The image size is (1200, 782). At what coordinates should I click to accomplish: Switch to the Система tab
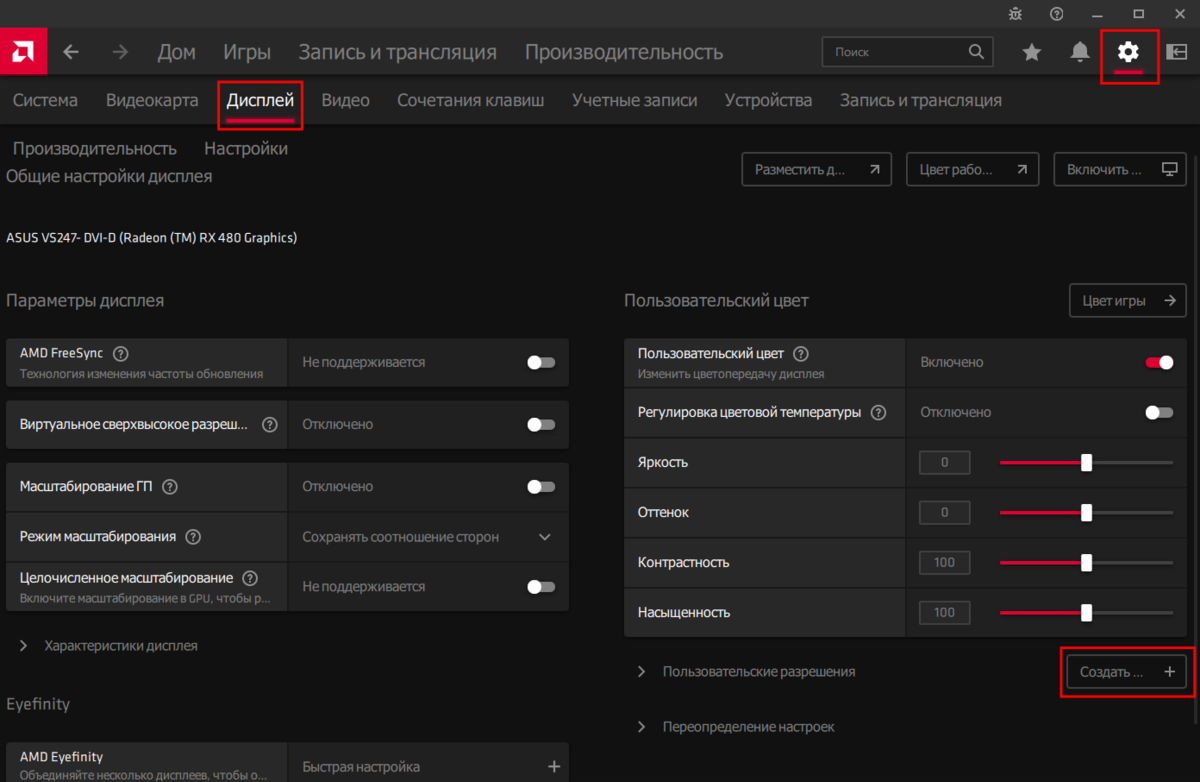[x=45, y=100]
